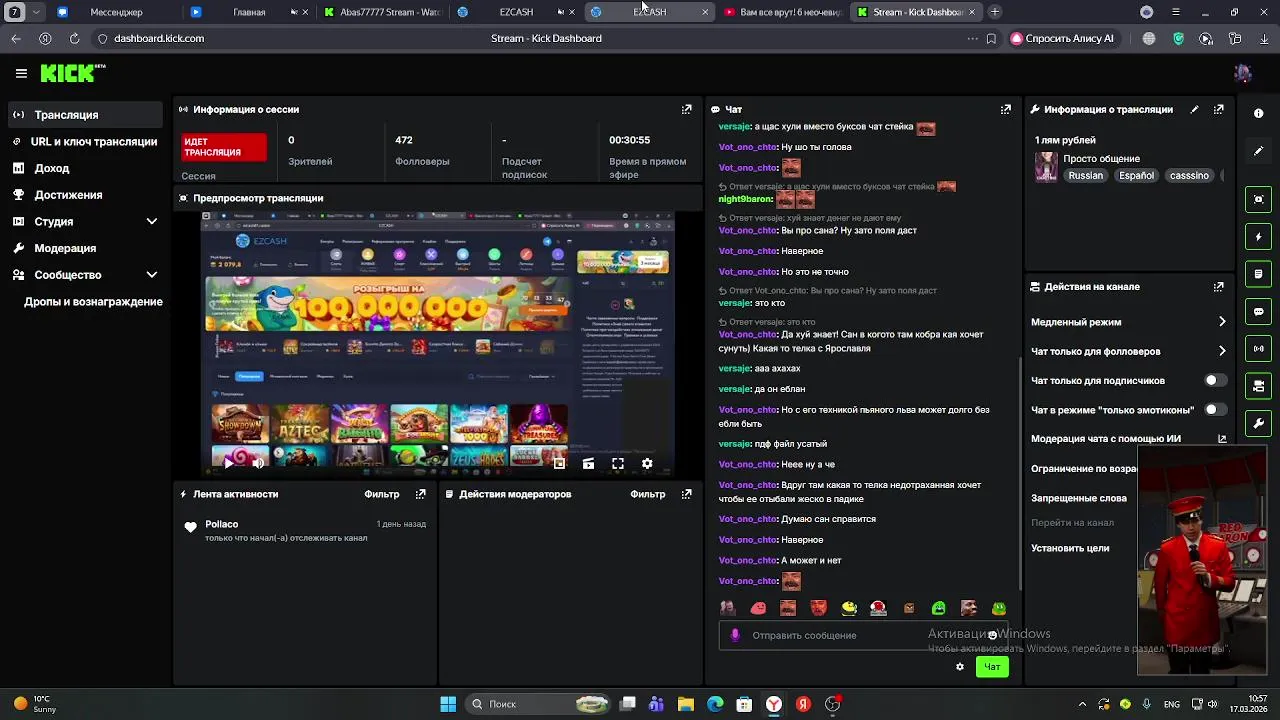The height and width of the screenshot is (720, 1280).
Task: Click the casssino tag
Action: coord(1189,175)
